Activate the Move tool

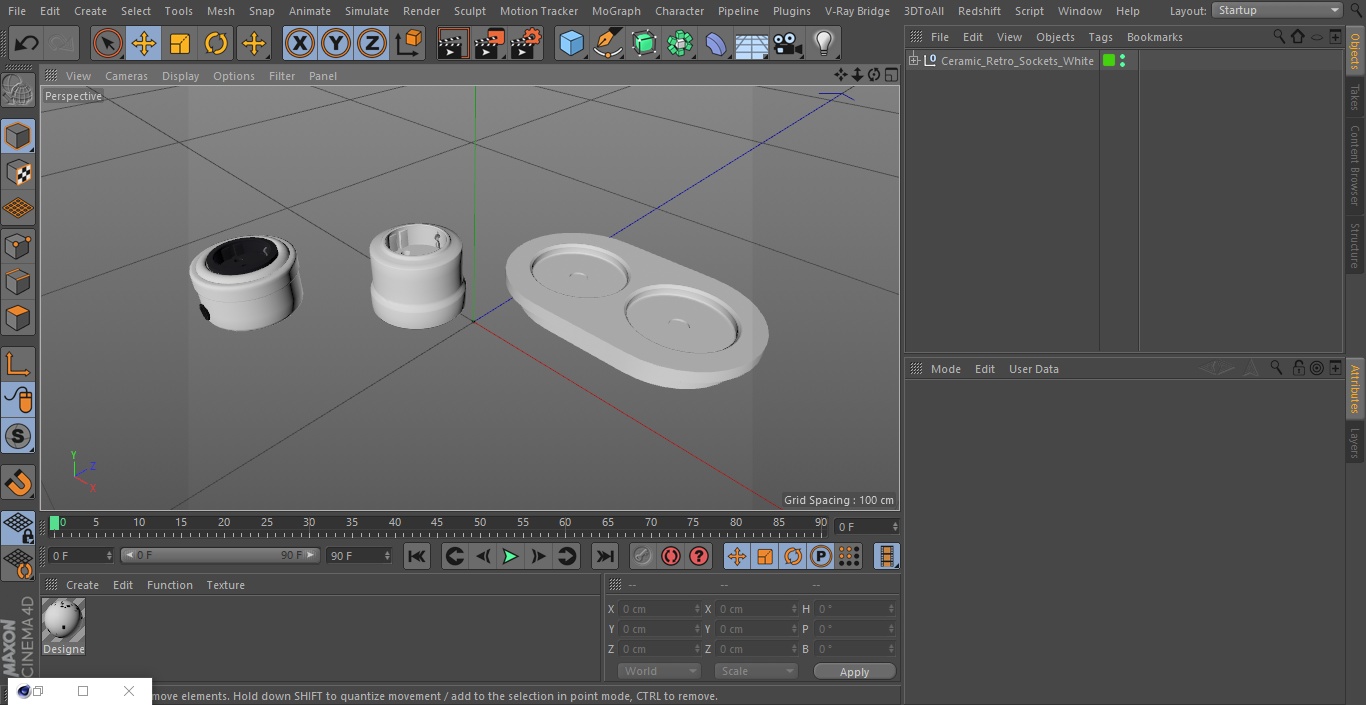(144, 44)
